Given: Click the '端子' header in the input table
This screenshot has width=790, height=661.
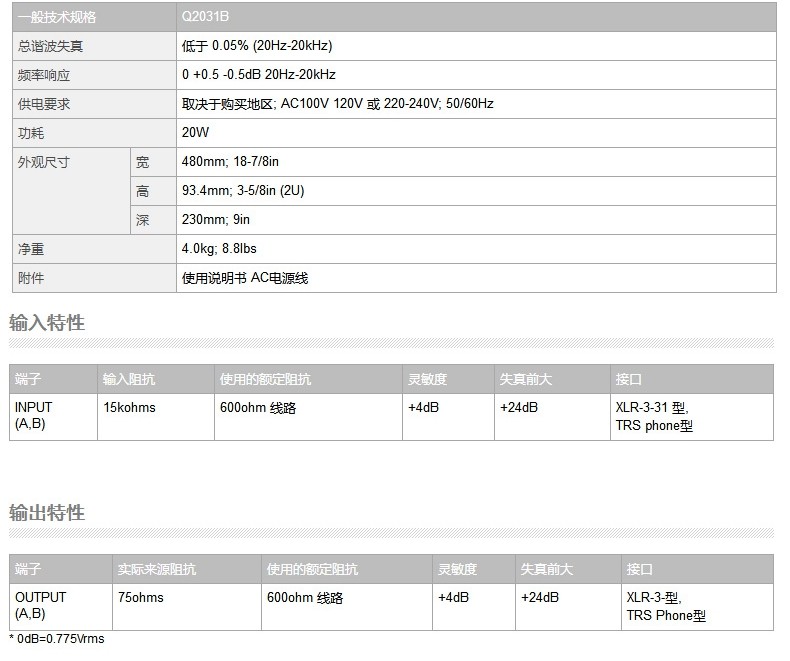Looking at the screenshot, I should point(53,379).
